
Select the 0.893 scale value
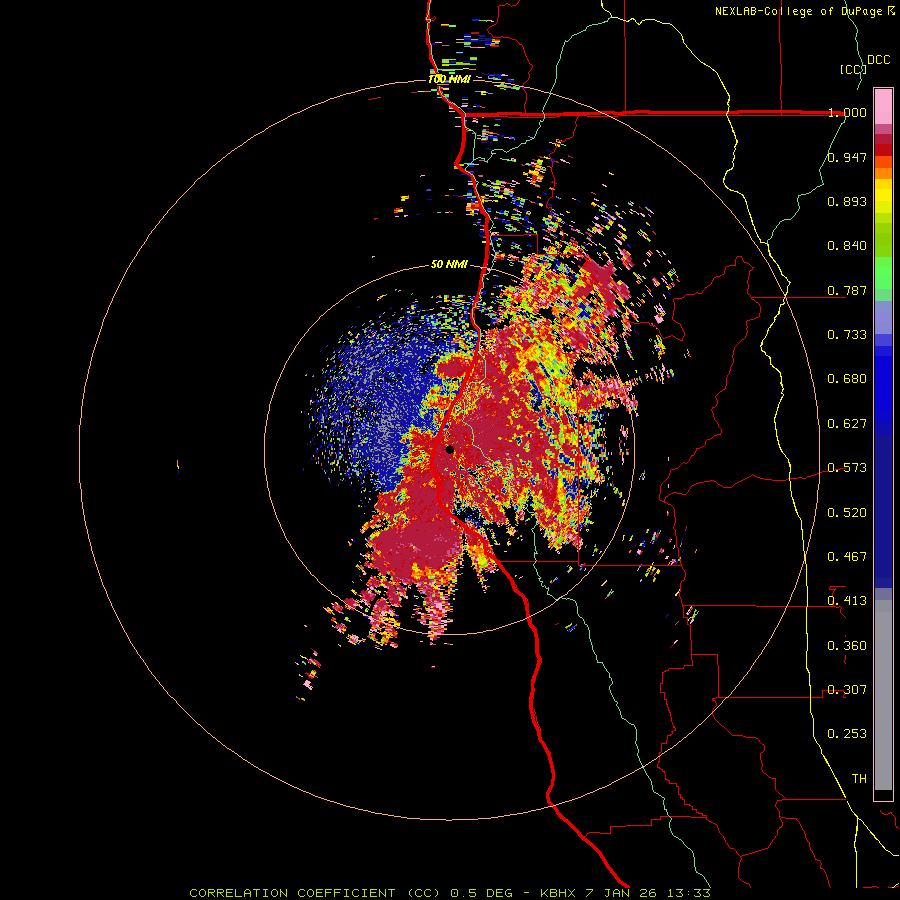point(847,201)
